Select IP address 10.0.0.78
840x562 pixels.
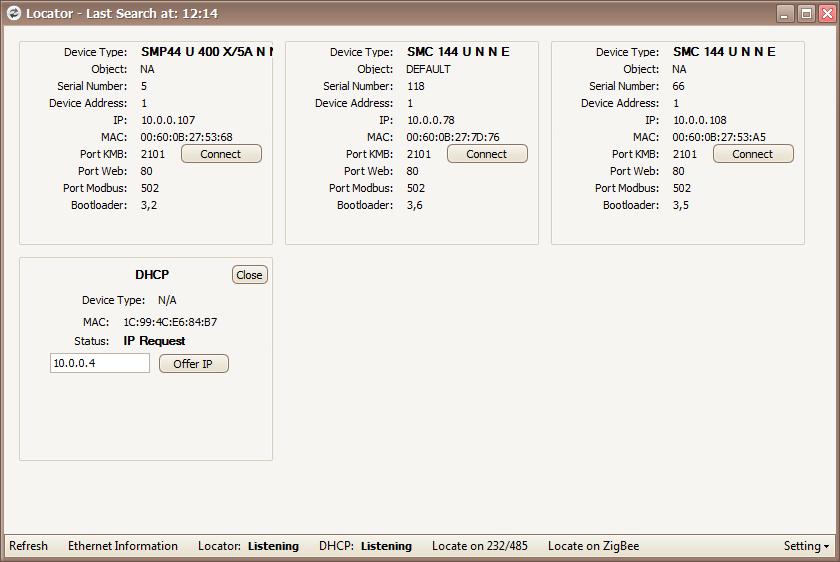431,120
